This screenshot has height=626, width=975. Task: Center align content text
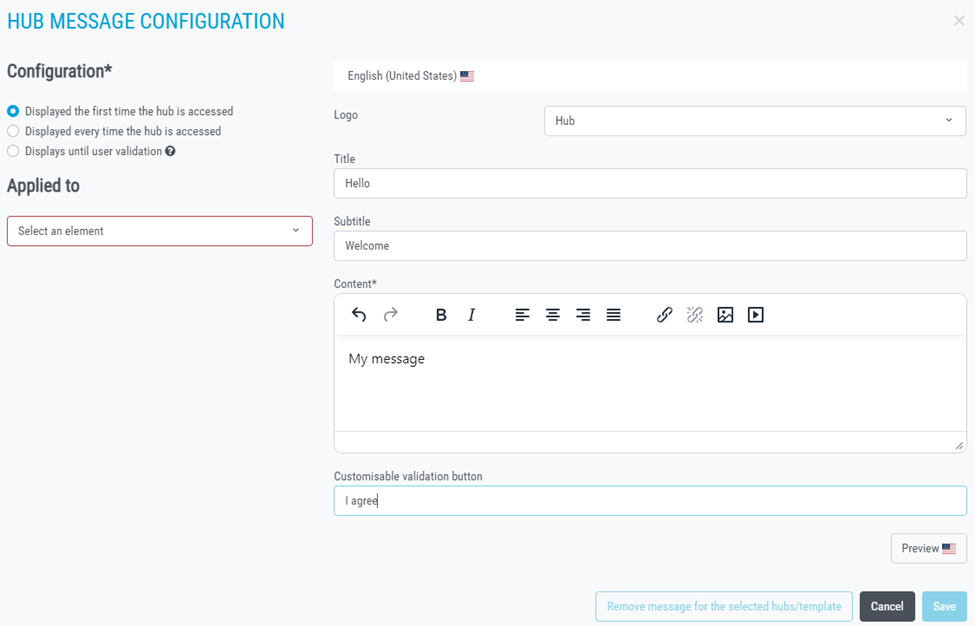point(553,315)
